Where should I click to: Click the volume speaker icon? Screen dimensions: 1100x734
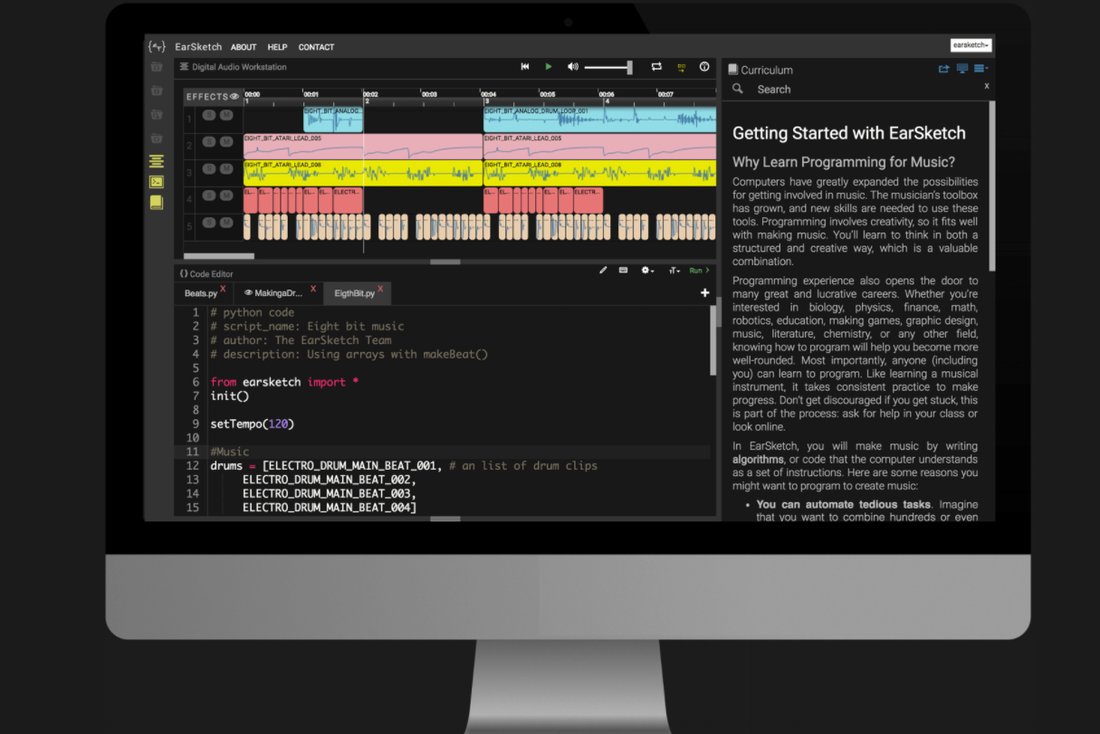click(573, 67)
